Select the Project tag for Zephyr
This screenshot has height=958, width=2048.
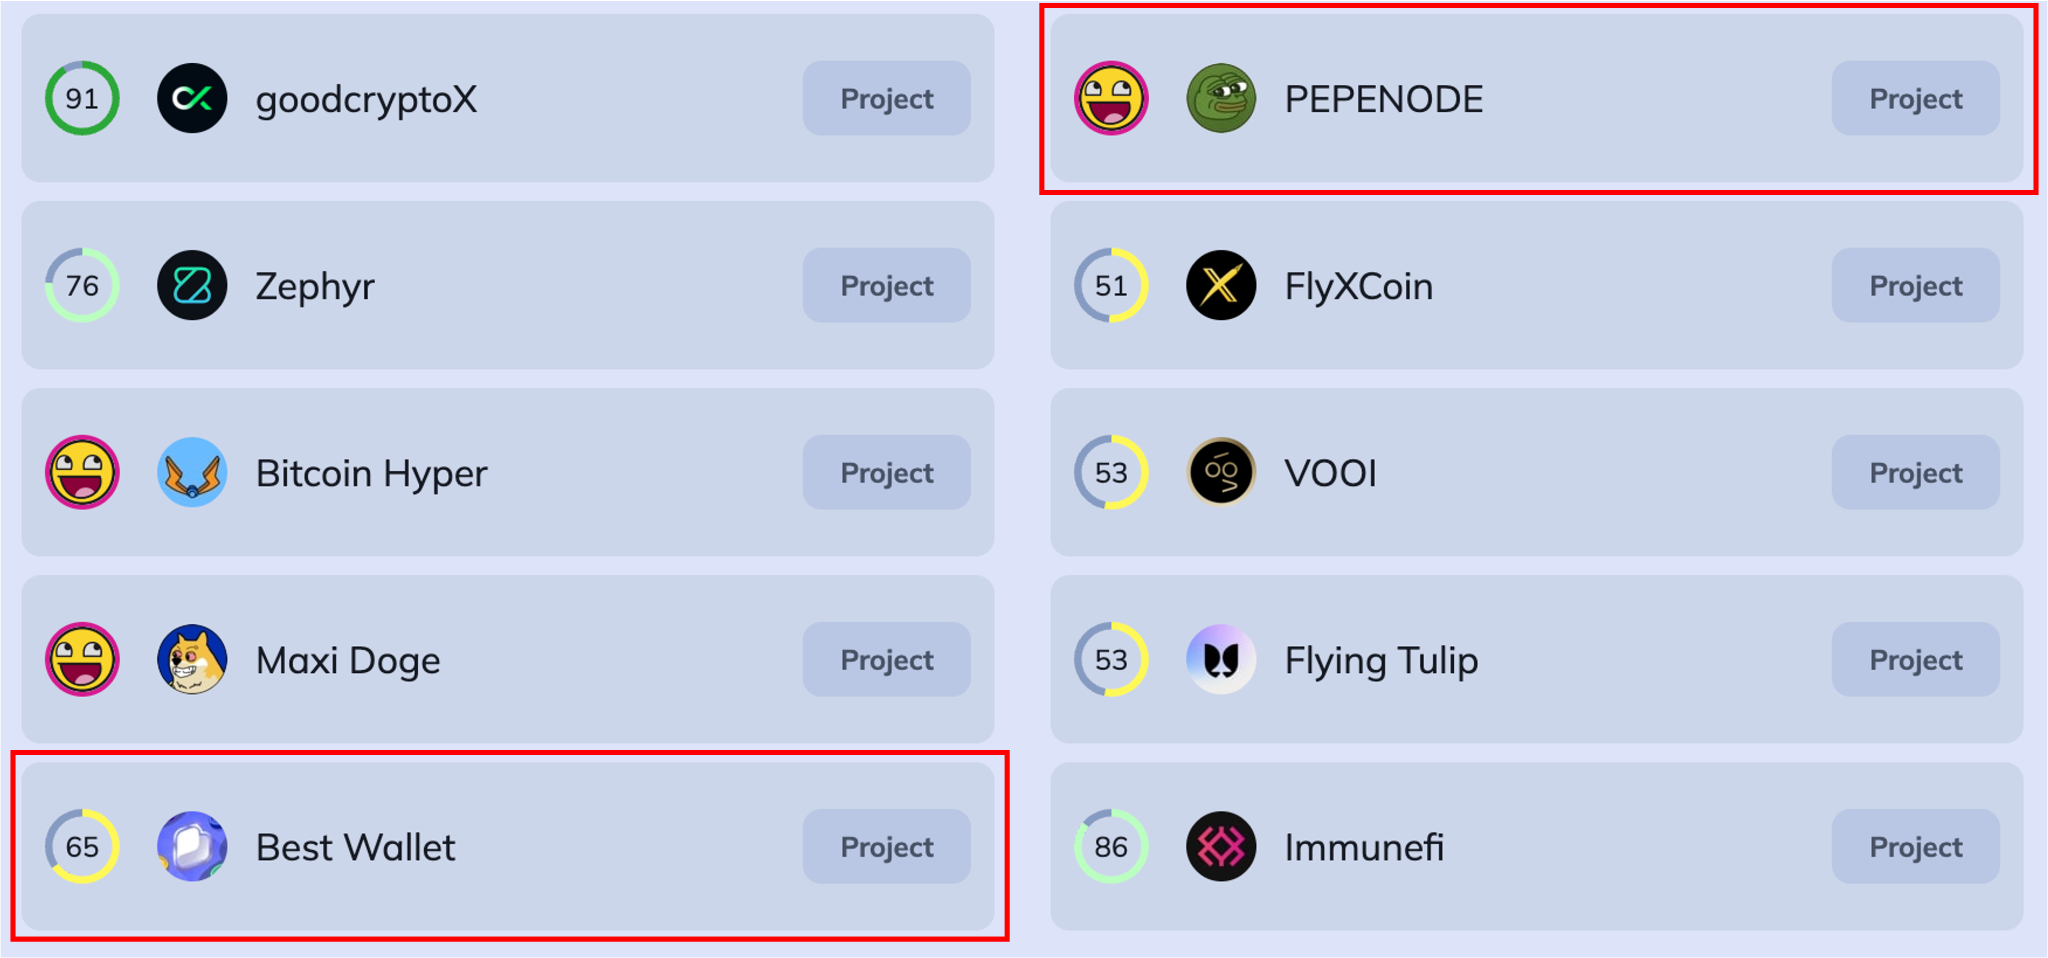(x=886, y=285)
